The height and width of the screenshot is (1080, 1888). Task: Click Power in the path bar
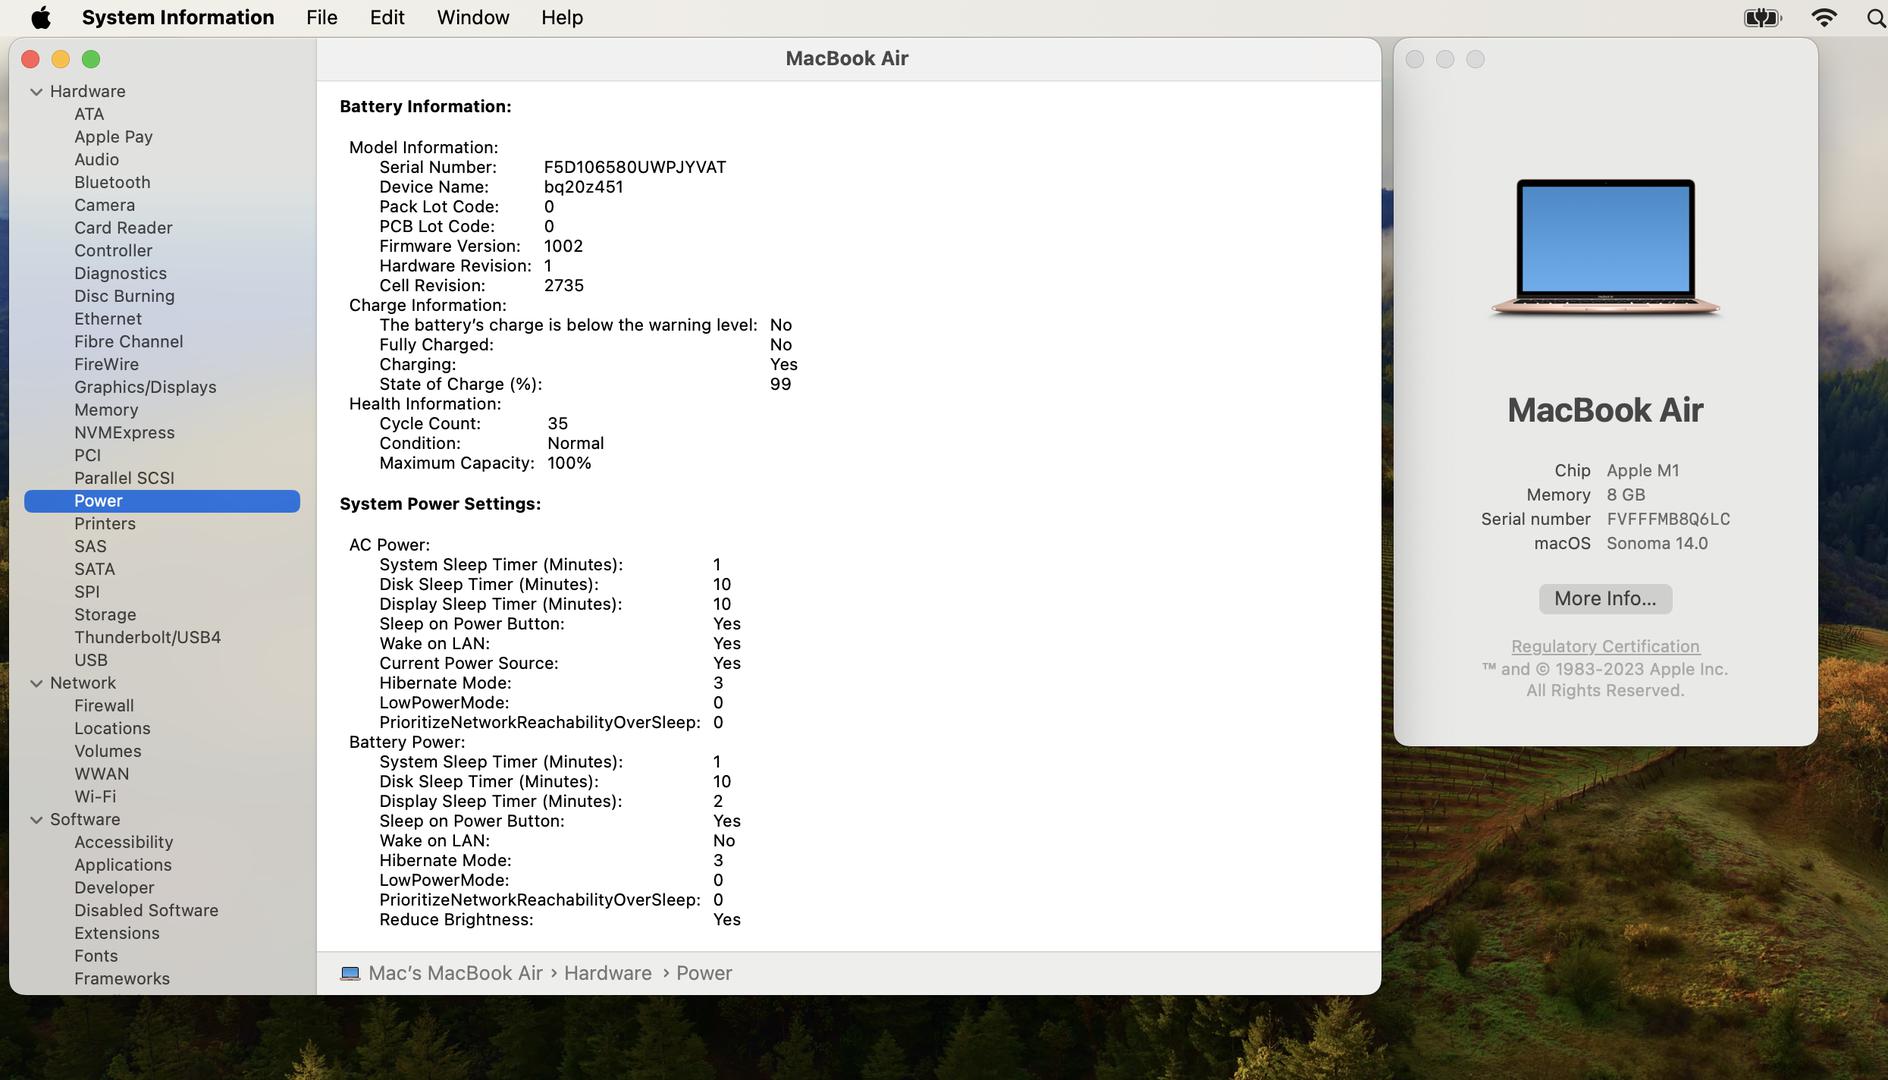[704, 973]
